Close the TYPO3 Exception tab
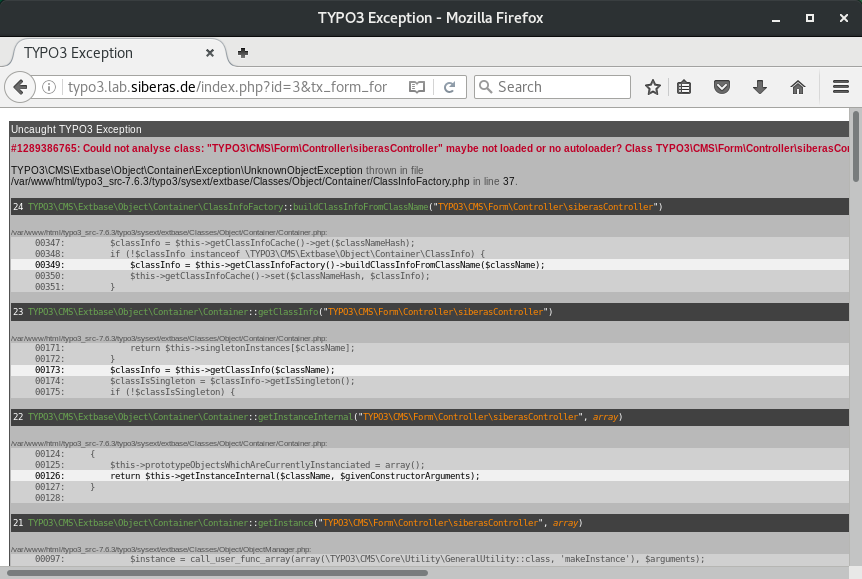The image size is (862, 579). click(210, 53)
